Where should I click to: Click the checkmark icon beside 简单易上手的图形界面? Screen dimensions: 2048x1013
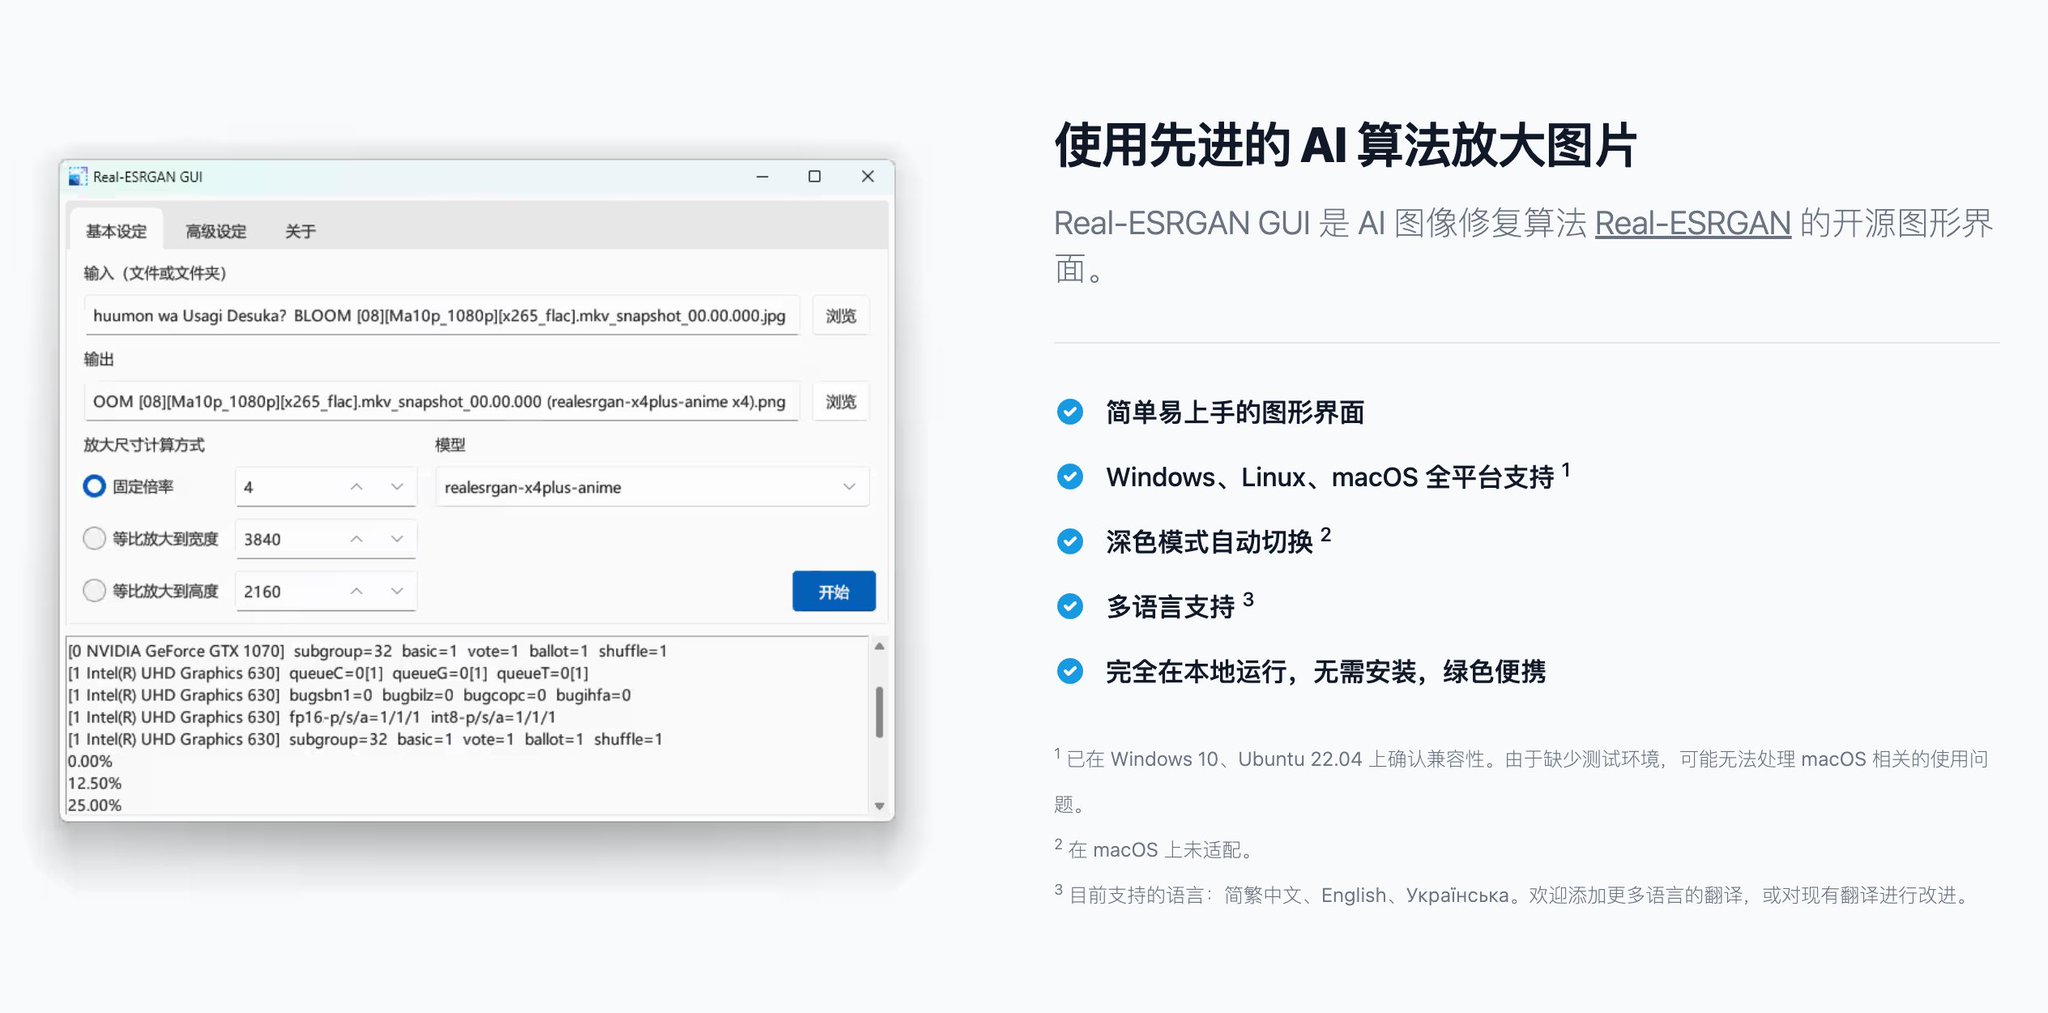click(1070, 411)
